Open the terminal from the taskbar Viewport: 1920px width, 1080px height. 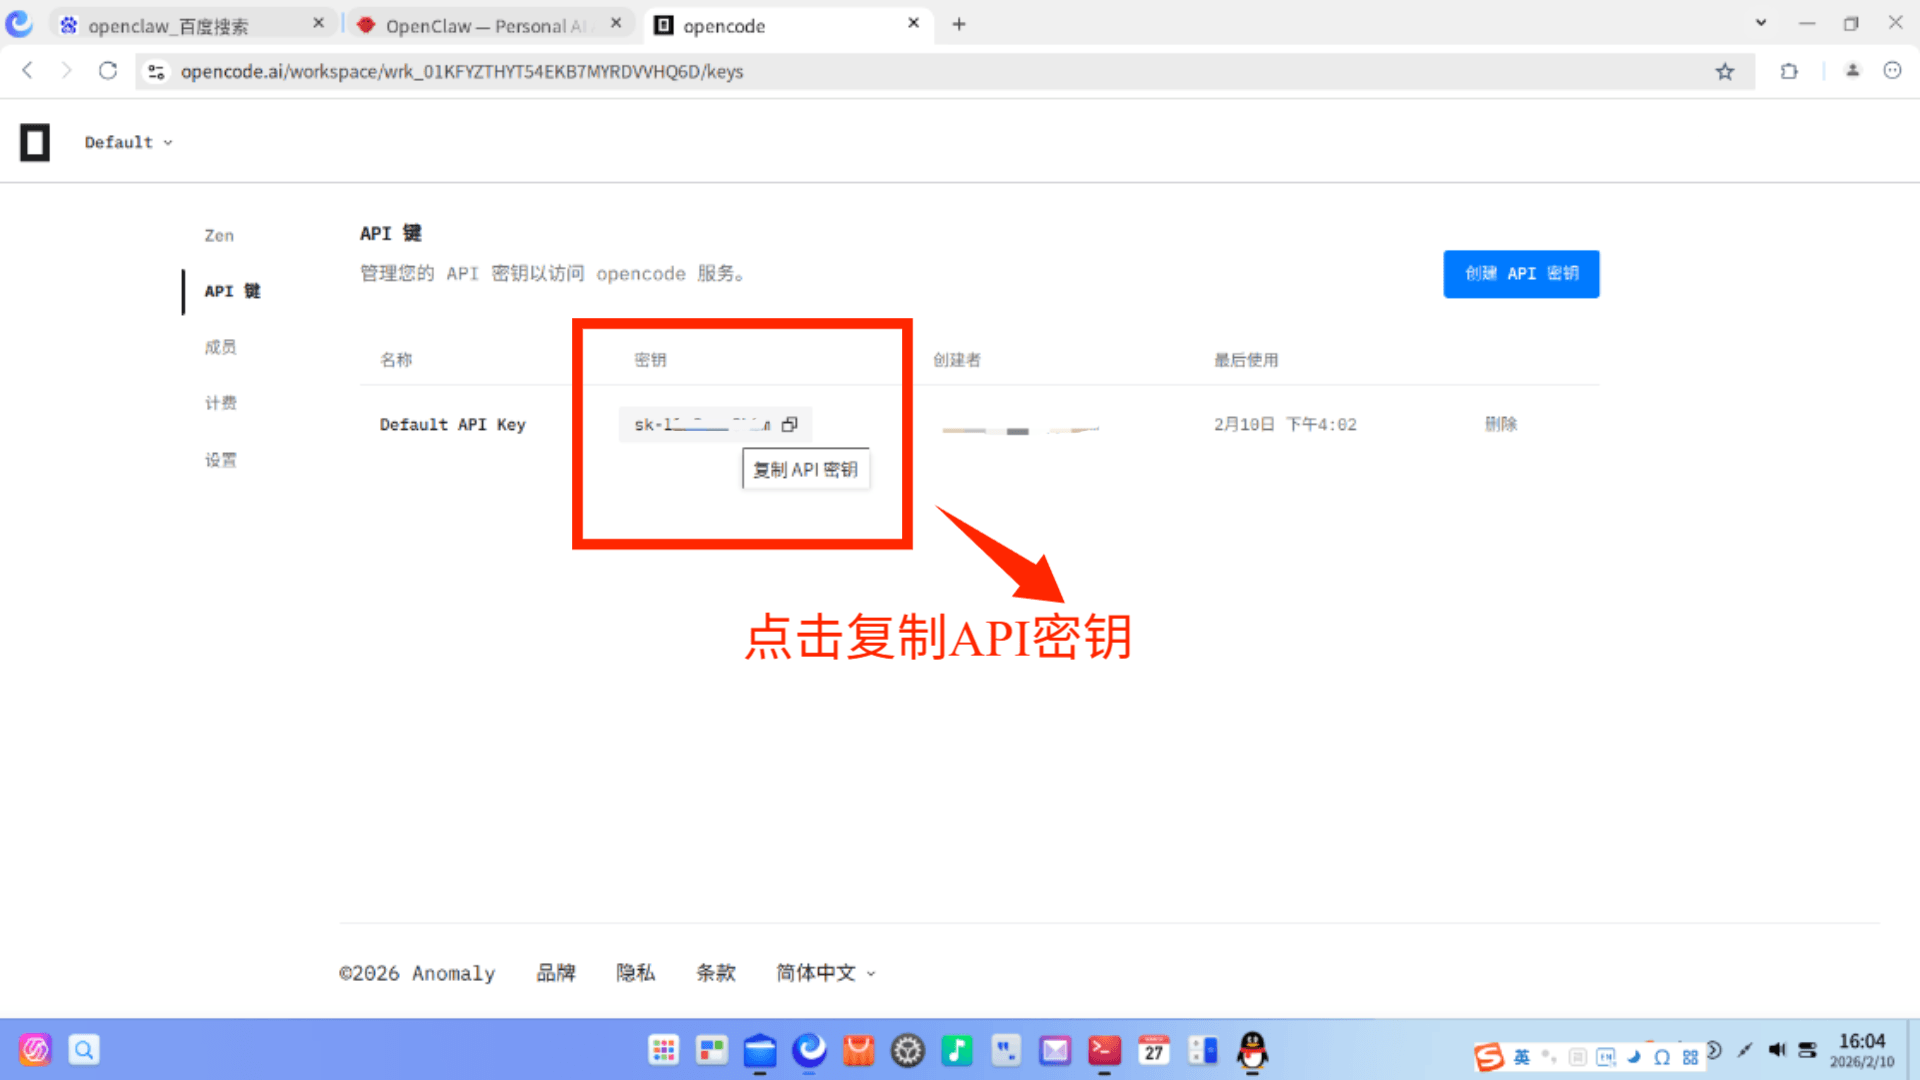pos(1104,1051)
